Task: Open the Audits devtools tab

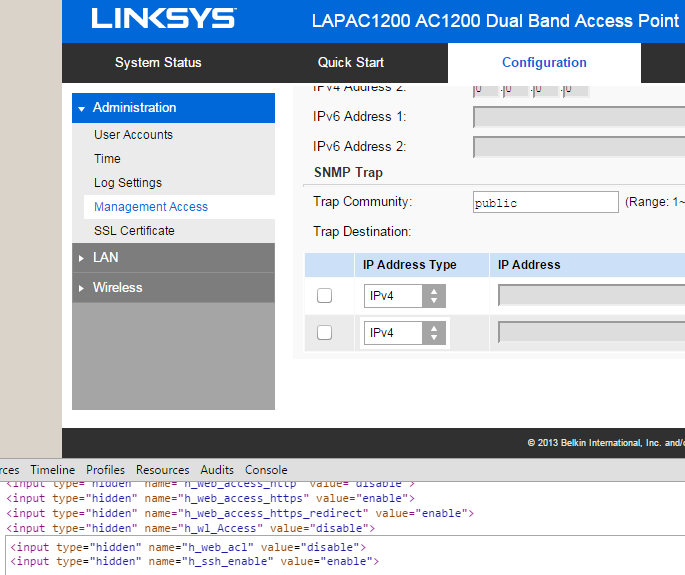Action: 217,470
